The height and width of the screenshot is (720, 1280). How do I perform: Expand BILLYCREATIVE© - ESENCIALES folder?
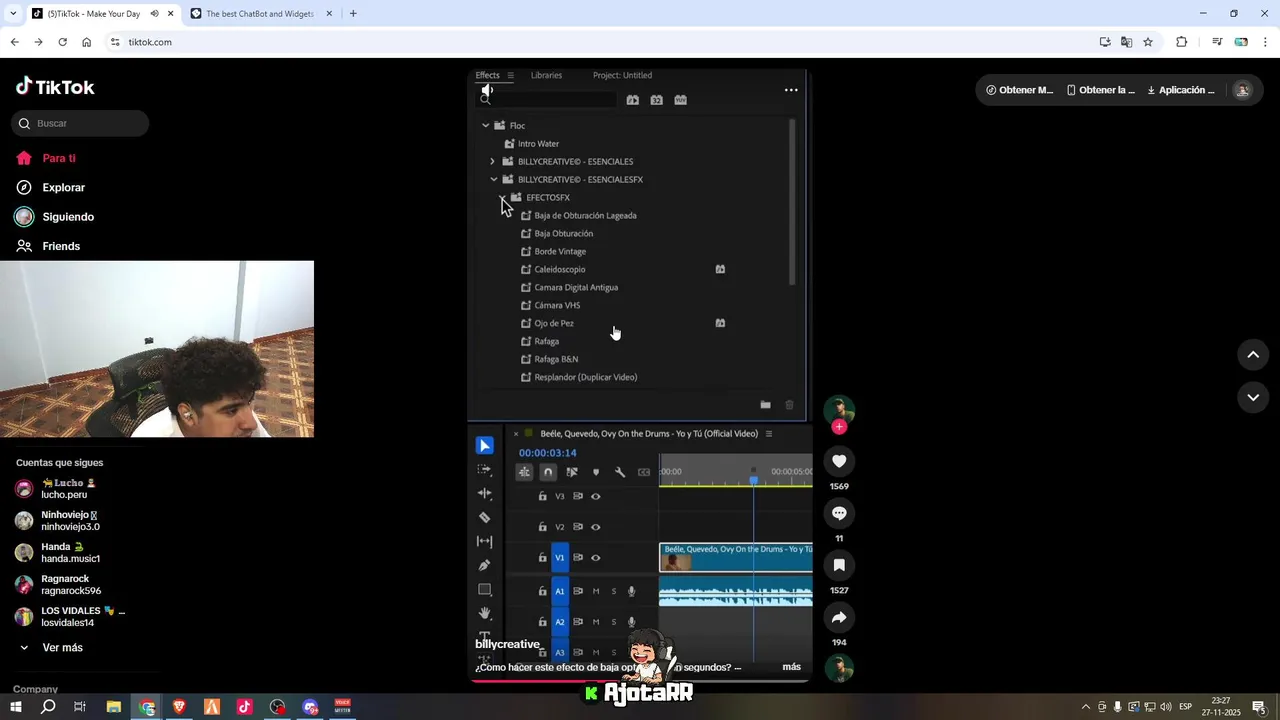point(492,161)
